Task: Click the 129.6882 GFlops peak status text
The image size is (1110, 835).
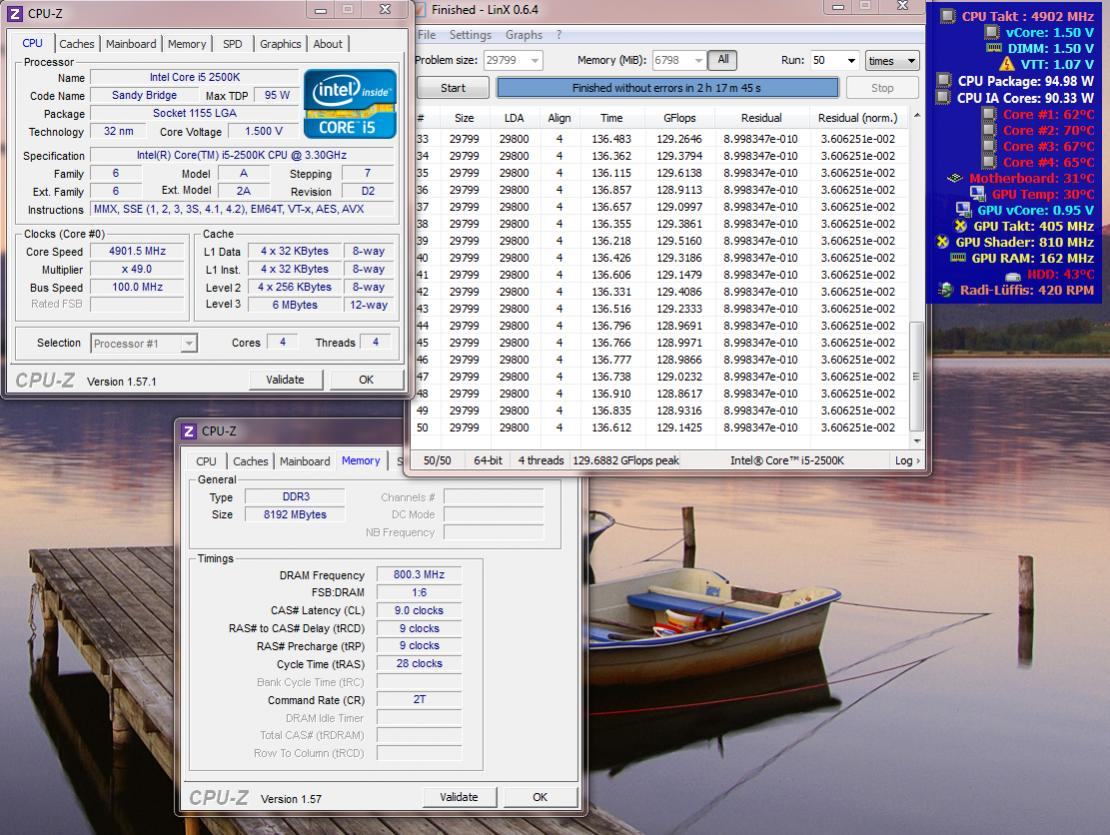Action: [x=625, y=461]
